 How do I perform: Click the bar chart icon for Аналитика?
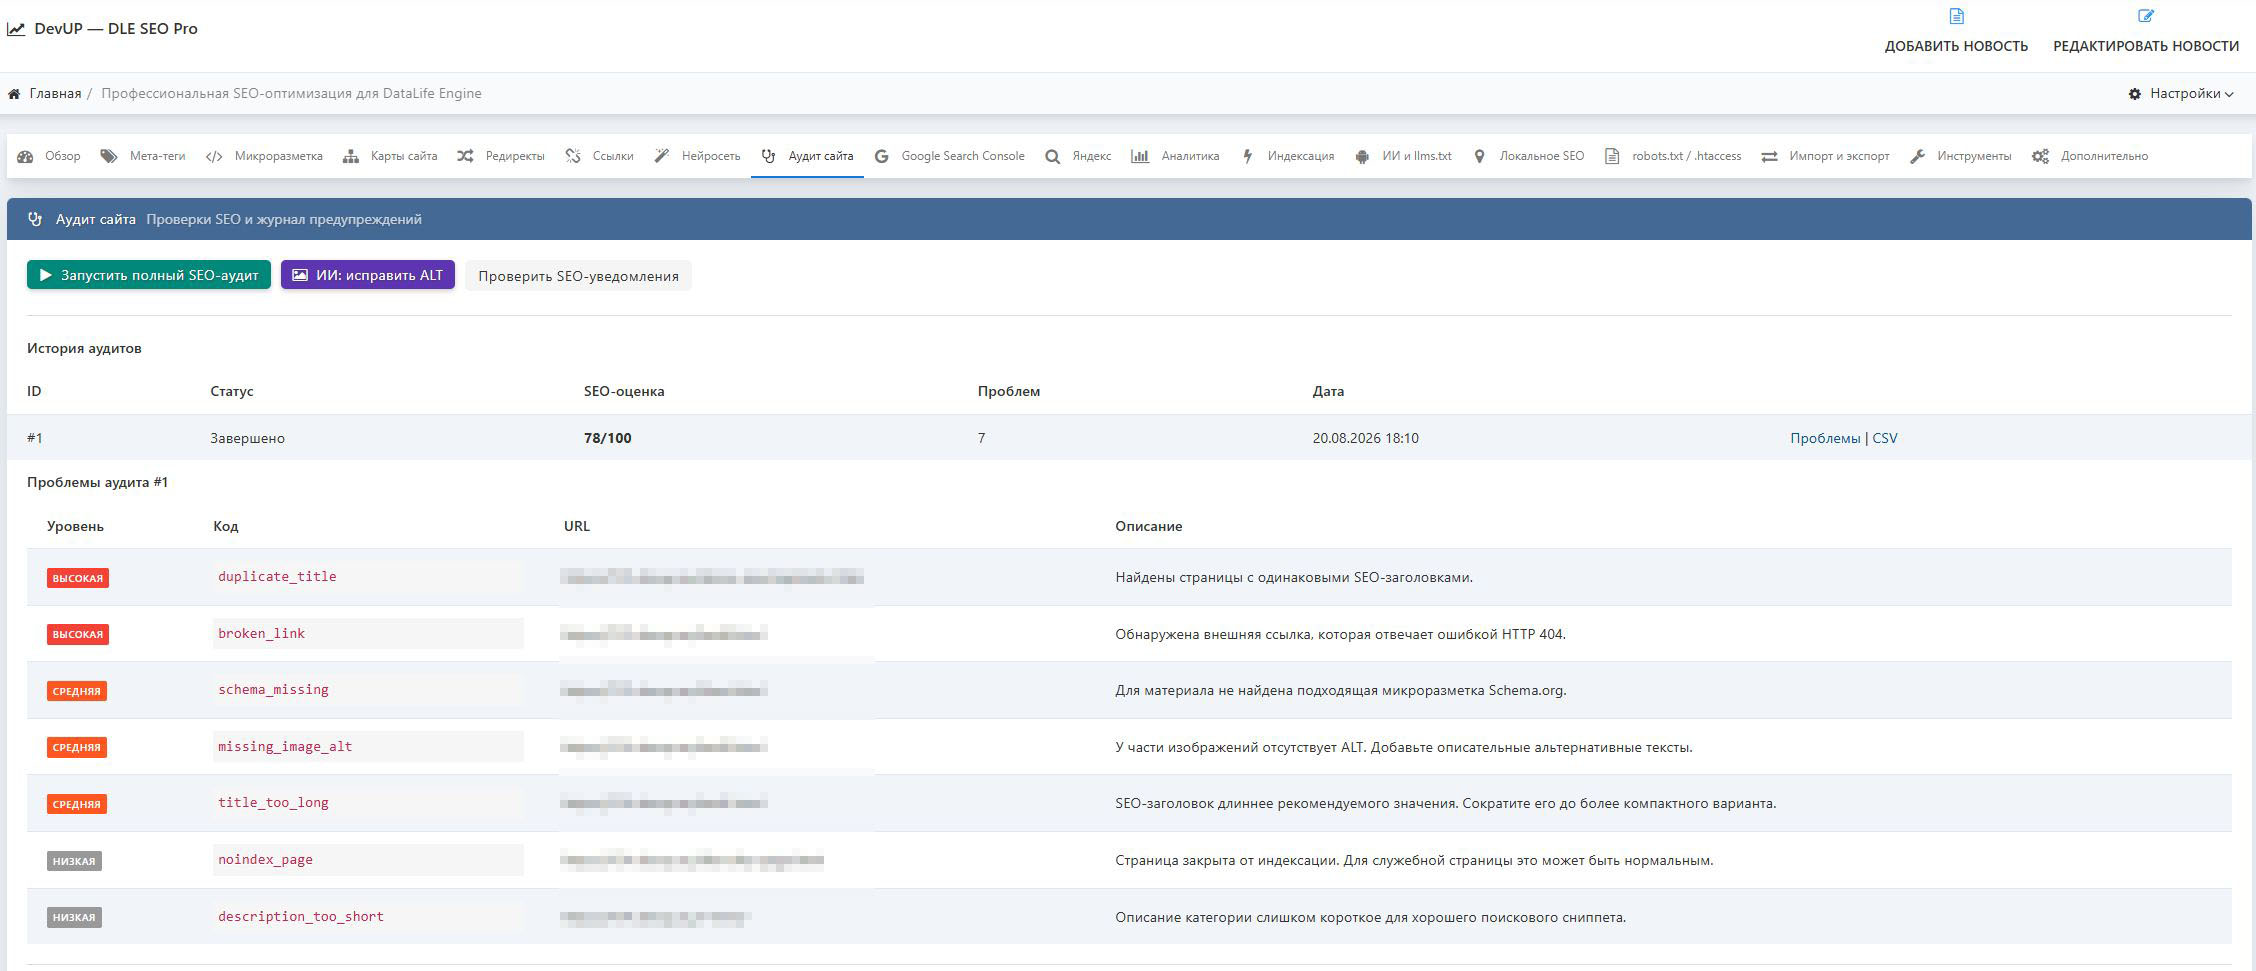(1139, 157)
